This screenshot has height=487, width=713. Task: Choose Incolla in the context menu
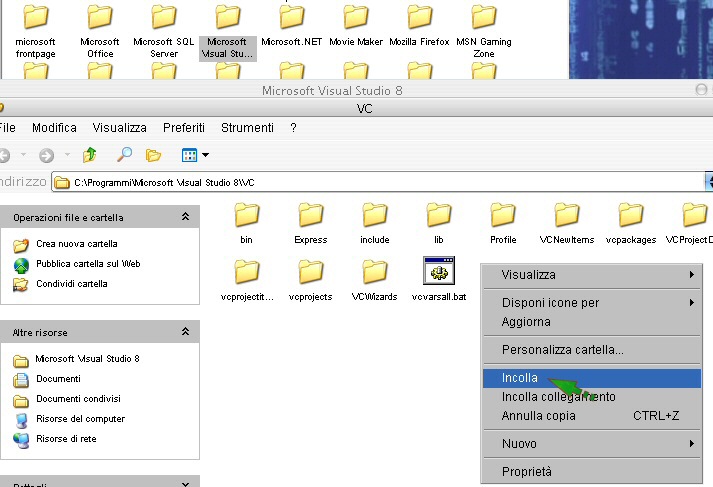(592, 378)
